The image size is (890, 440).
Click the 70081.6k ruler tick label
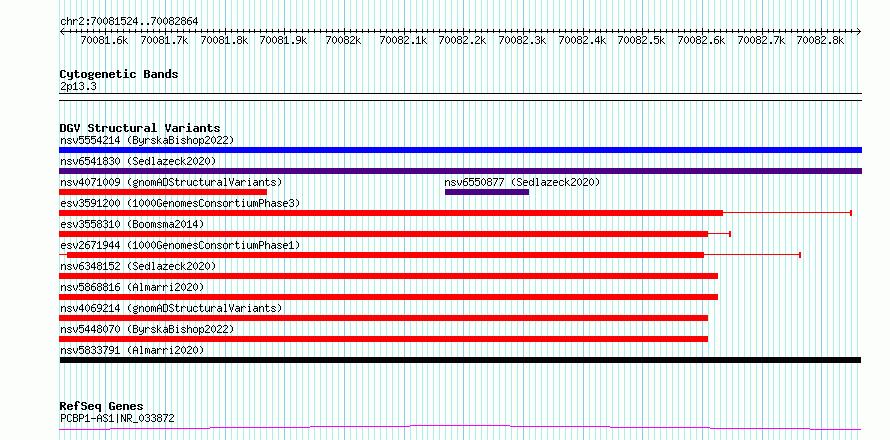(x=104, y=40)
